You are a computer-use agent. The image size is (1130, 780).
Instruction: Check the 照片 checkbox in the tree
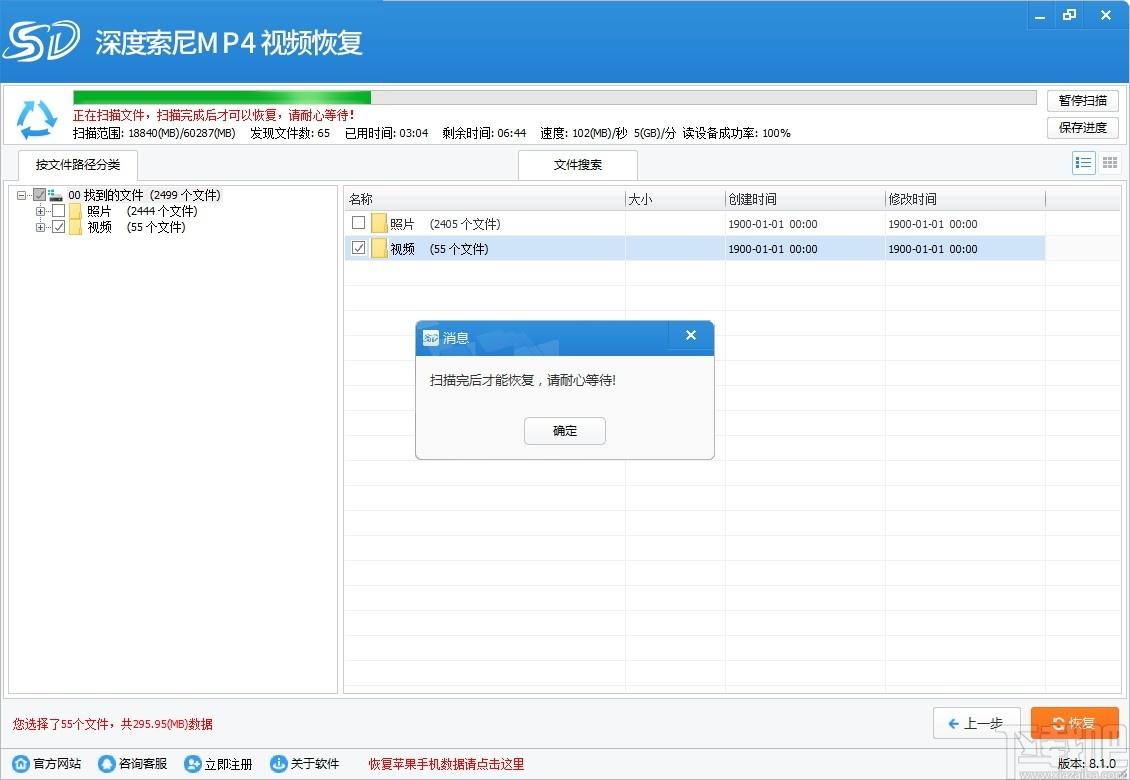coord(58,210)
